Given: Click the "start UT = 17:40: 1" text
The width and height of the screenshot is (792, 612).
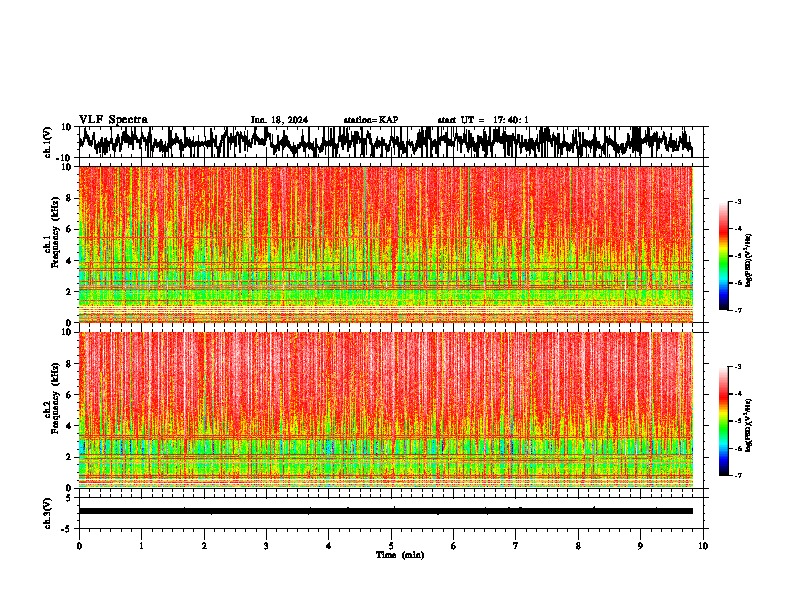Looking at the screenshot, I should tap(483, 120).
